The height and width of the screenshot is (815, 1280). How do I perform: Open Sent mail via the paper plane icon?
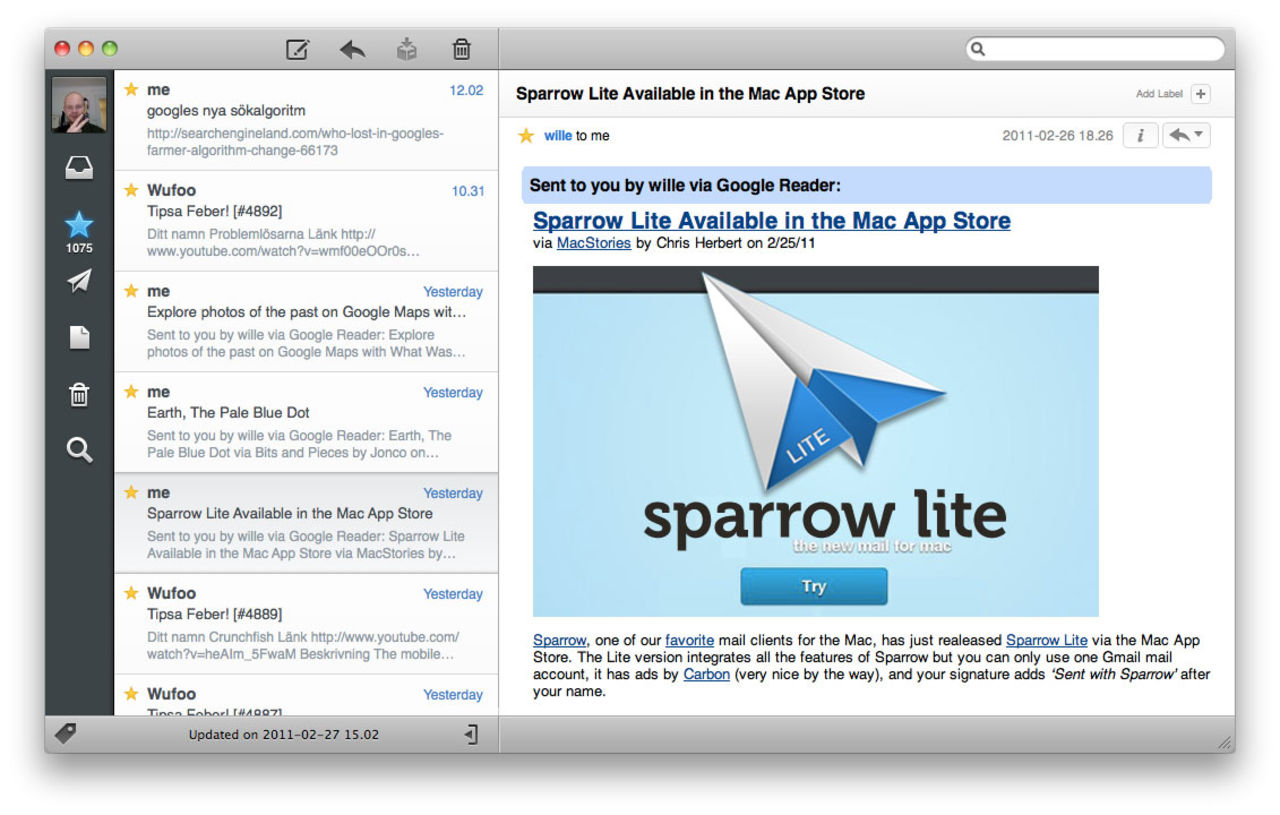(79, 281)
